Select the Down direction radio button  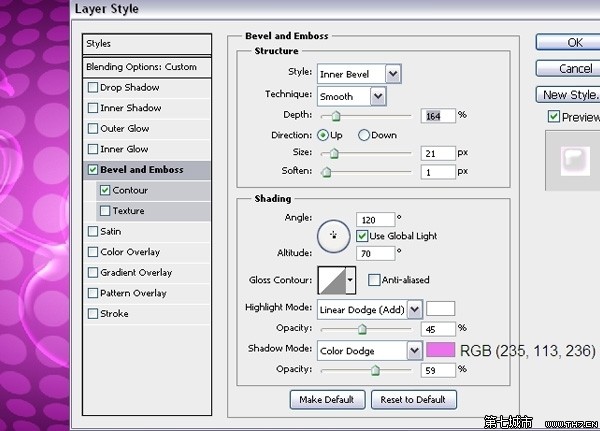[x=364, y=135]
